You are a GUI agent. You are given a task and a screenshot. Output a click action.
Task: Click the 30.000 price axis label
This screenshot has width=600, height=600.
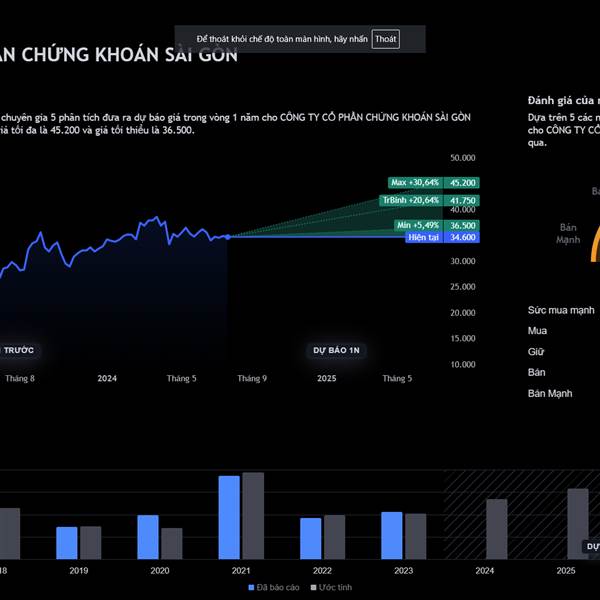pyautogui.click(x=463, y=261)
